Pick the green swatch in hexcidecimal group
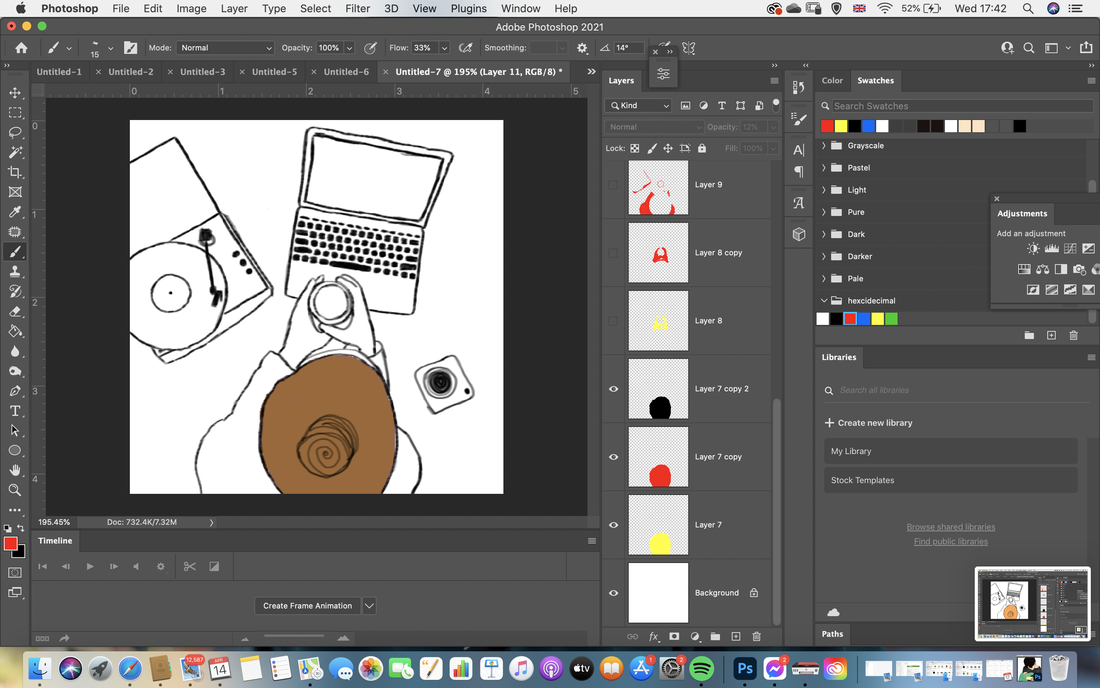The image size is (1100, 688). [891, 319]
